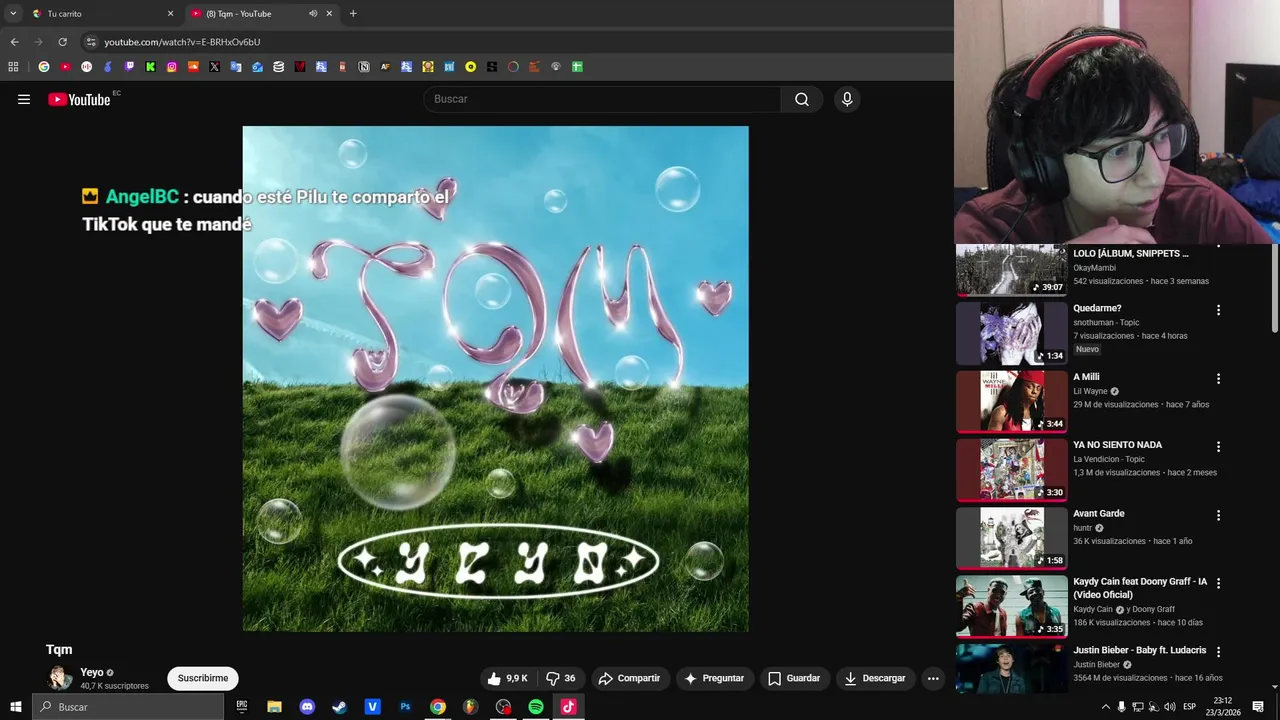Image resolution: width=1280 pixels, height=720 pixels.
Task: Open Photoshop from the taskbar
Action: [405, 707]
